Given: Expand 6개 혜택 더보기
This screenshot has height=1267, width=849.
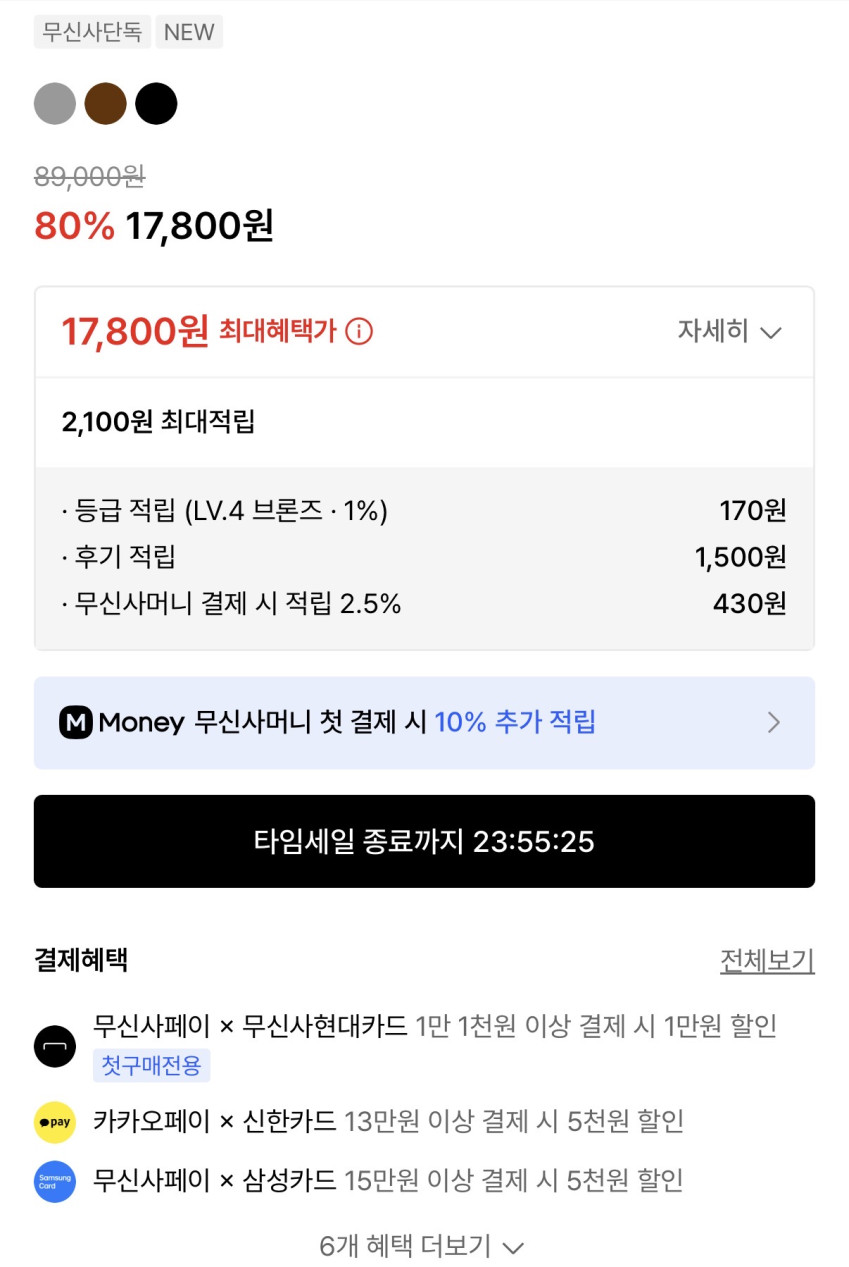Looking at the screenshot, I should point(422,1246).
